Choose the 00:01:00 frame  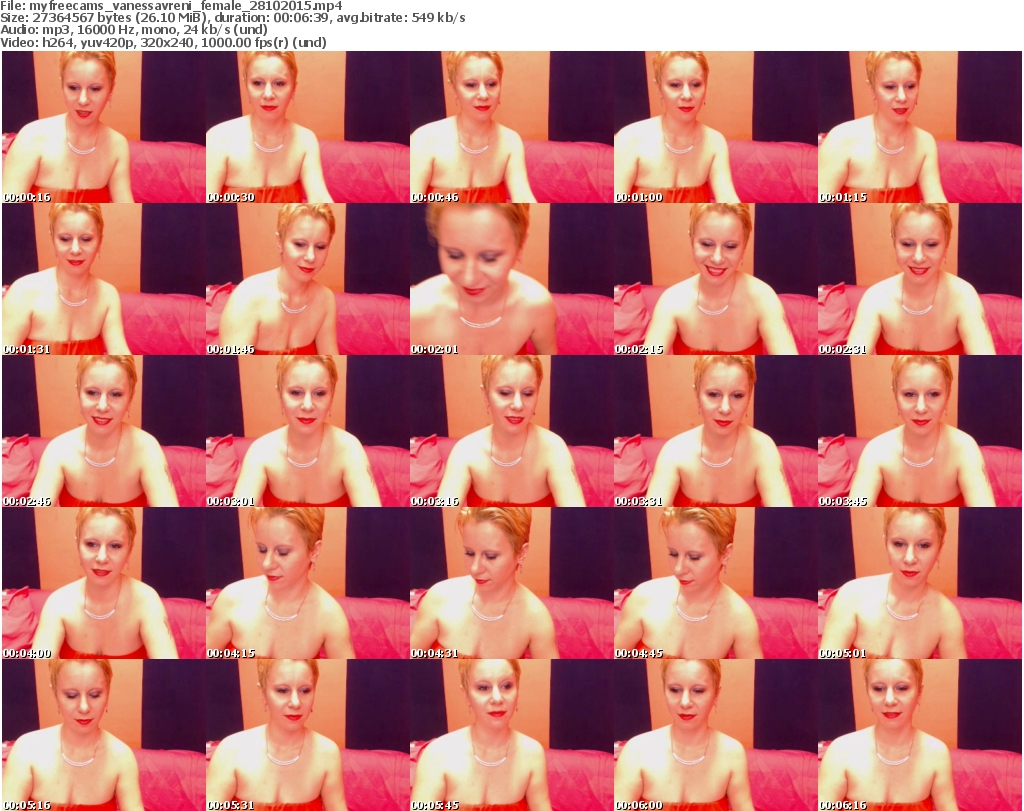715,127
